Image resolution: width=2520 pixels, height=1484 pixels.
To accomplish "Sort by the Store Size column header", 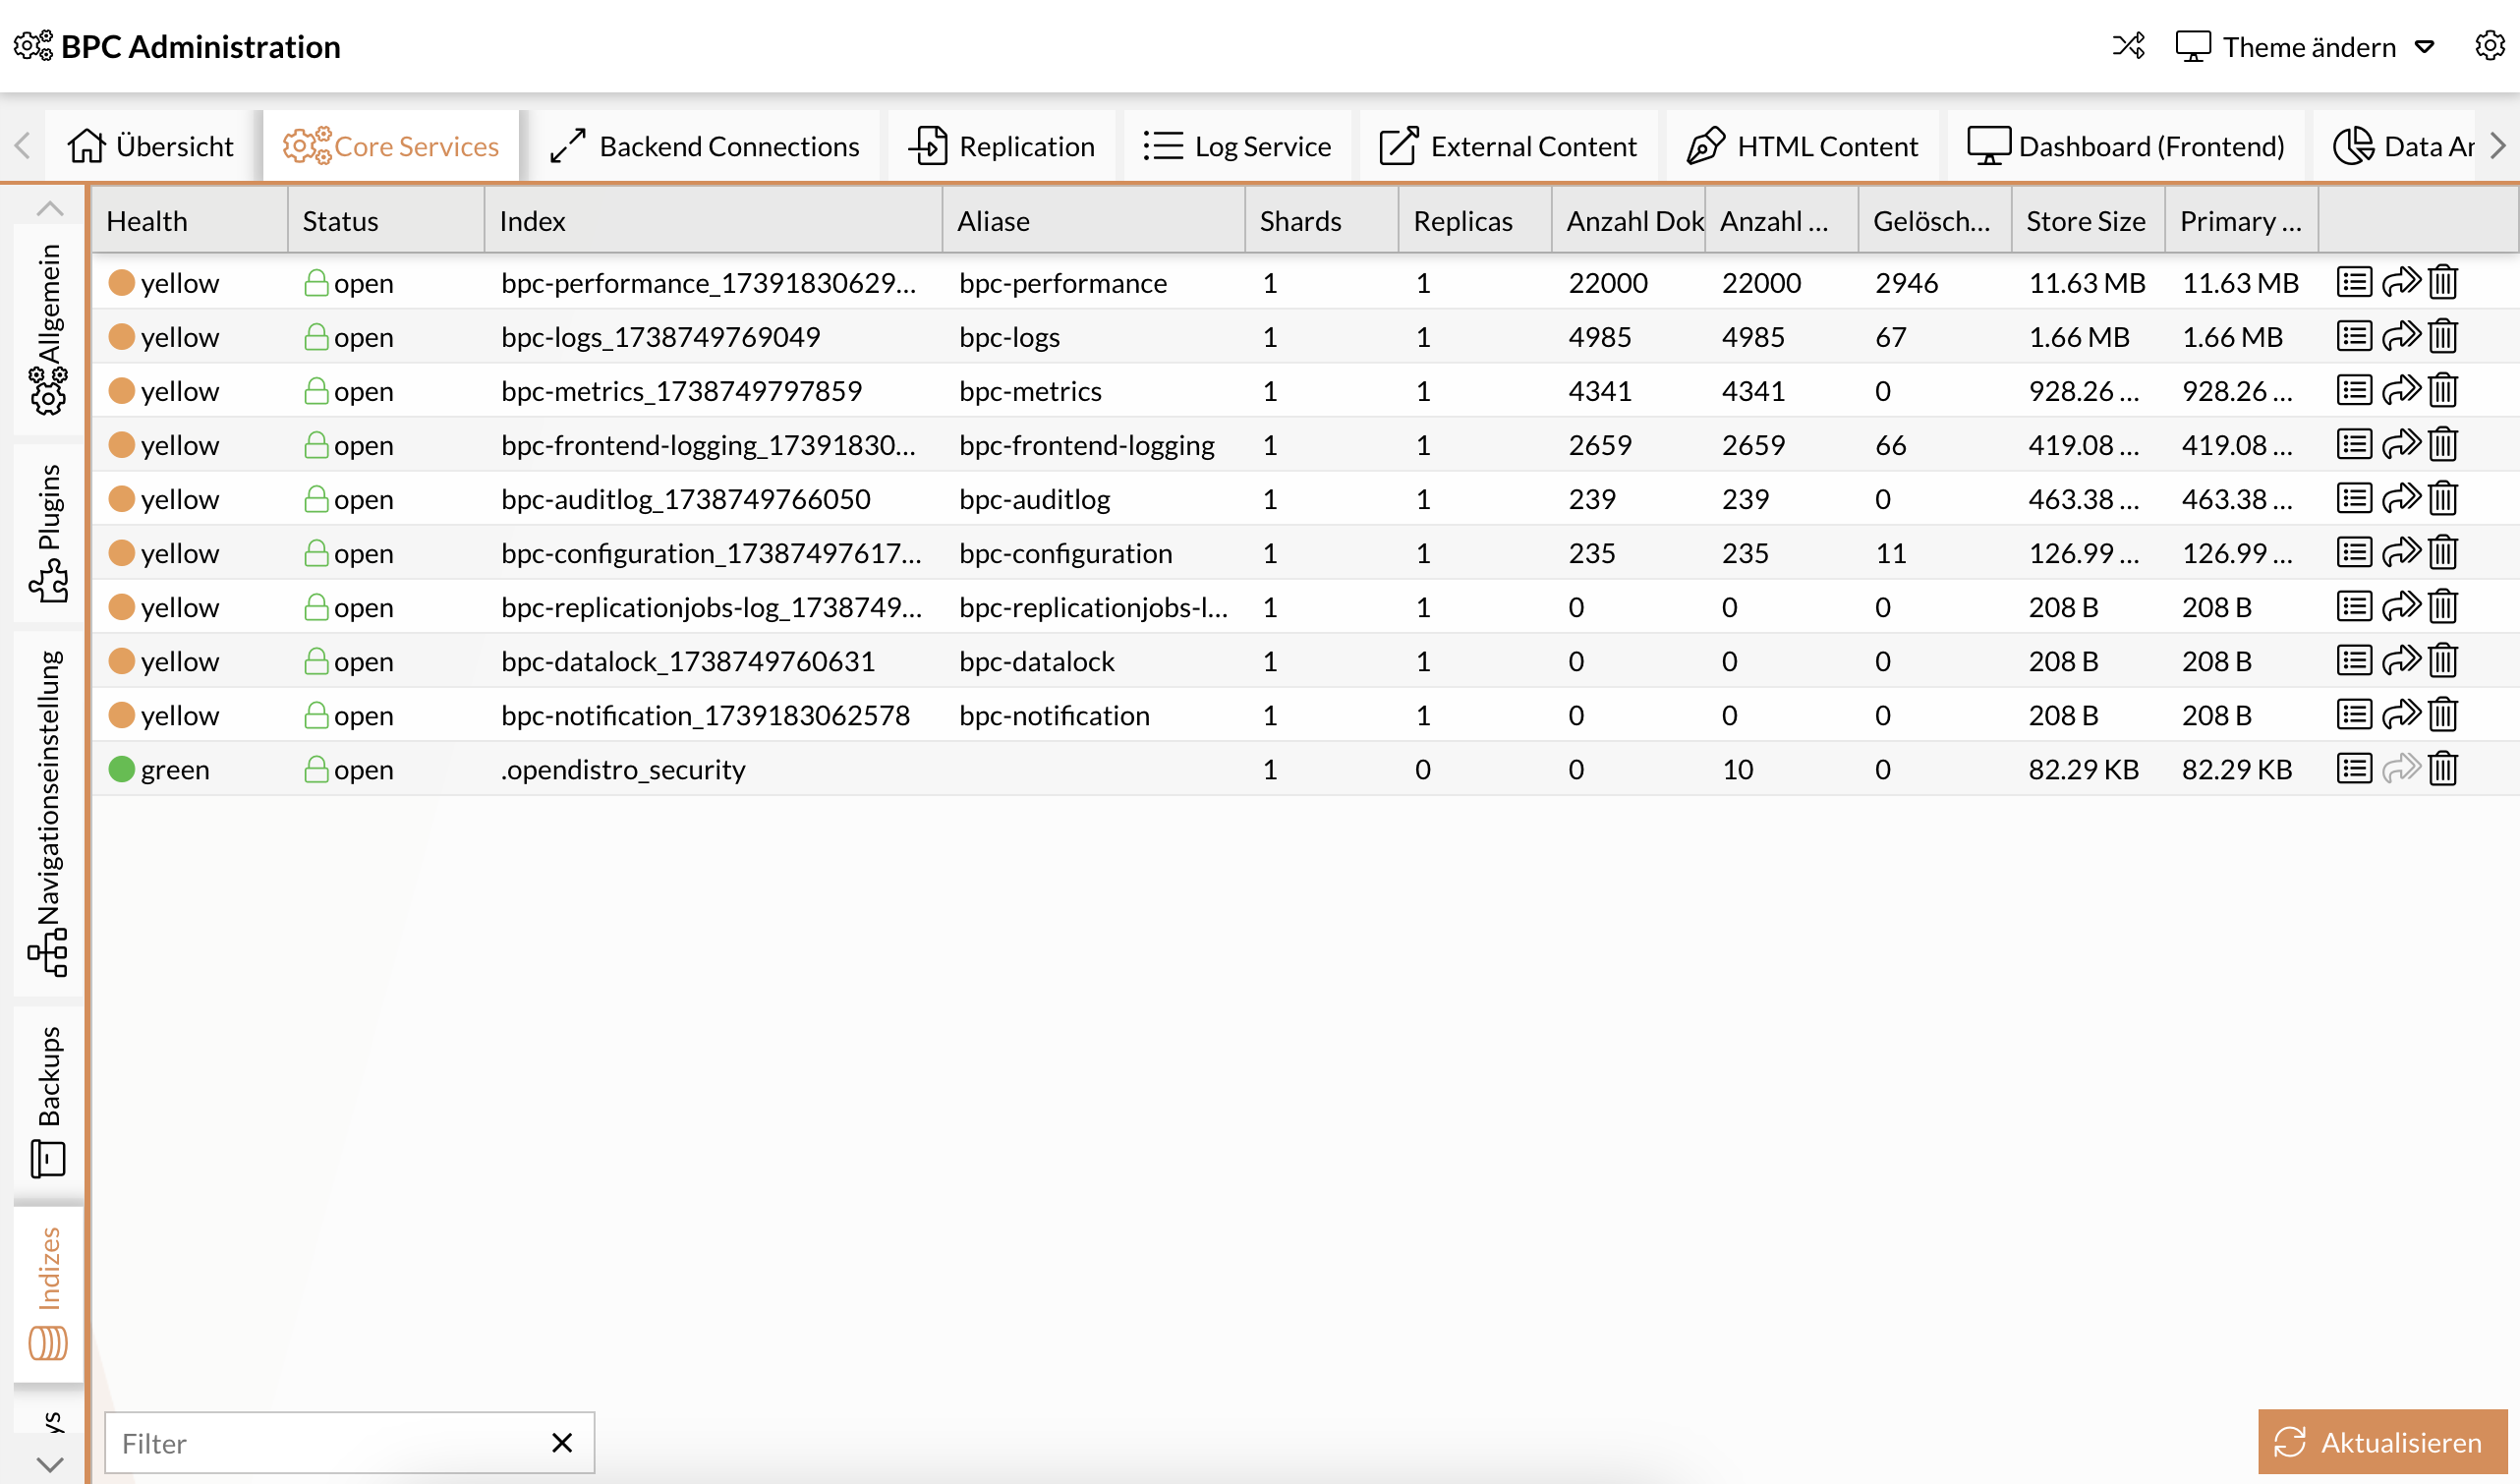I will click(x=2085, y=221).
